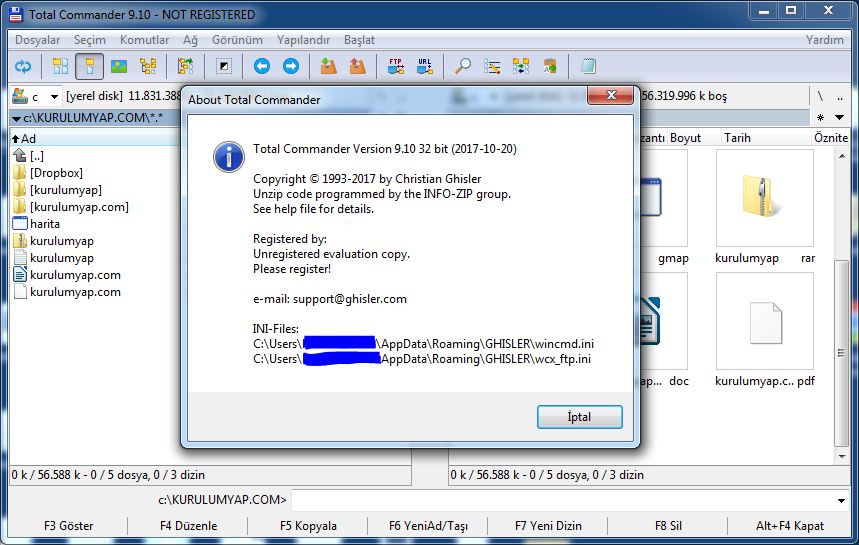The height and width of the screenshot is (545, 859).
Task: Go to parent directory with .. button
Action: 840,97
